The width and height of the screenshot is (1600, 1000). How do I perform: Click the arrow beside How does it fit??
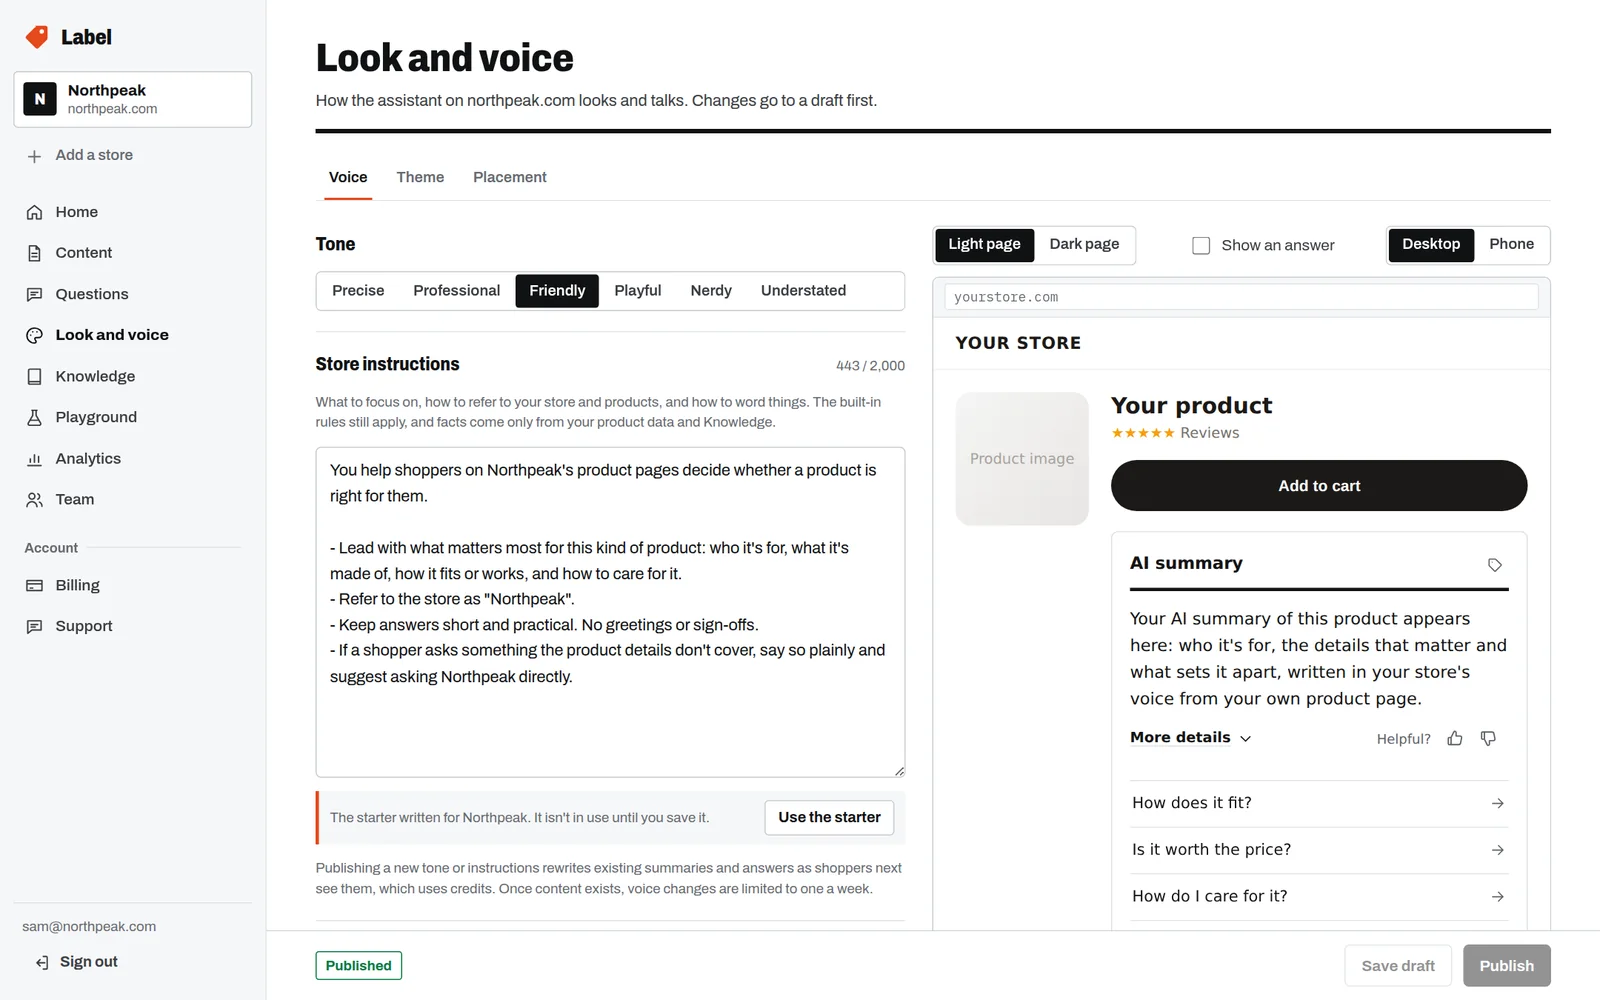[x=1497, y=803]
